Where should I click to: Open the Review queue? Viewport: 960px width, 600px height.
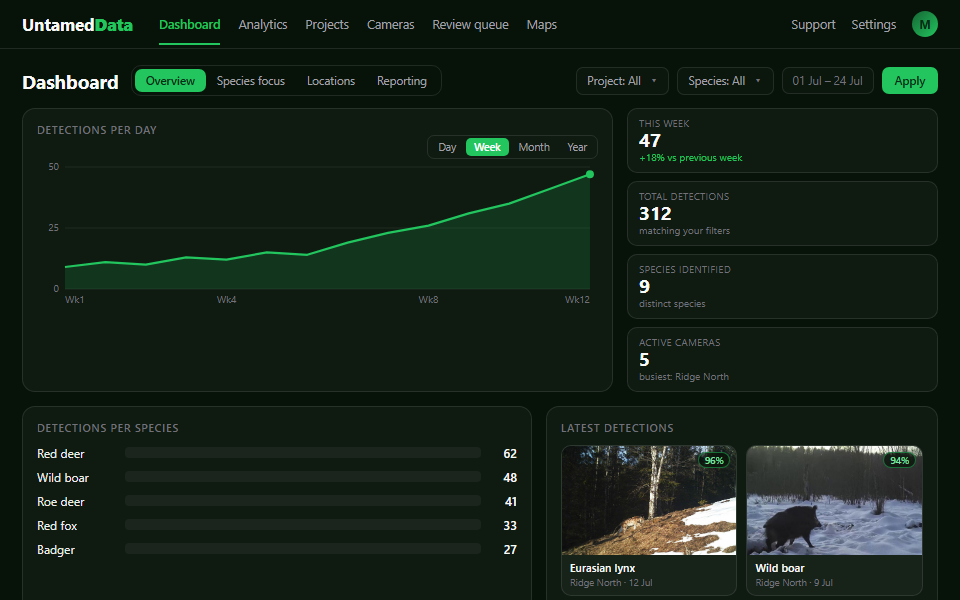pyautogui.click(x=470, y=24)
